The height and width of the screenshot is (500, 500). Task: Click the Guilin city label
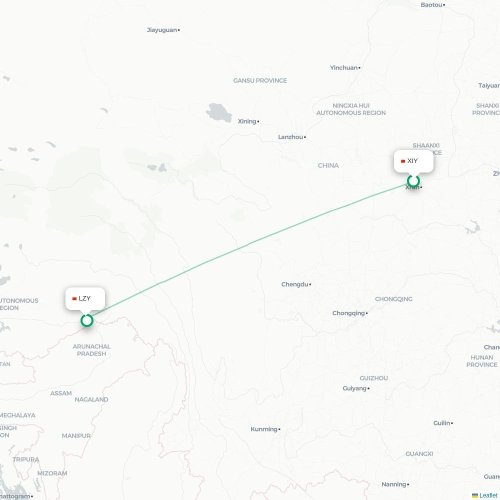pyautogui.click(x=443, y=423)
